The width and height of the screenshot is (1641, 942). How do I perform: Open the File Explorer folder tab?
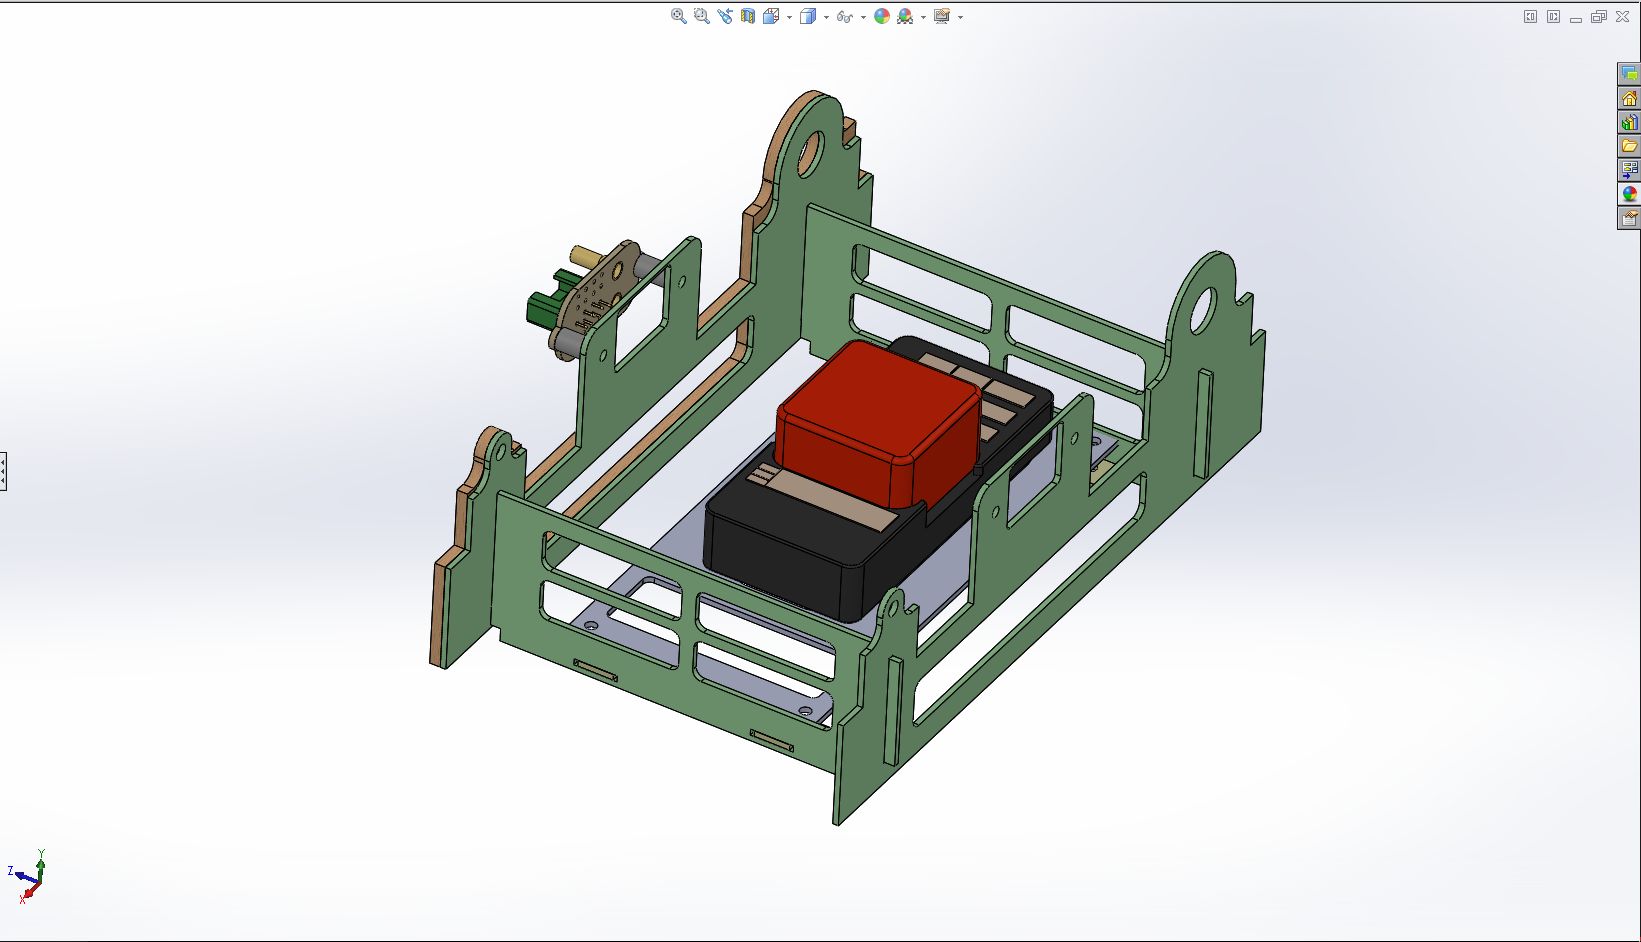pyautogui.click(x=1629, y=146)
